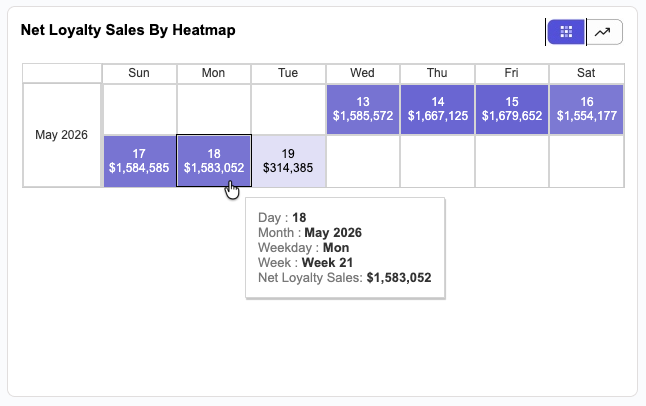Click the highlighted May 18 cell
This screenshot has width=646, height=406.
tap(214, 161)
